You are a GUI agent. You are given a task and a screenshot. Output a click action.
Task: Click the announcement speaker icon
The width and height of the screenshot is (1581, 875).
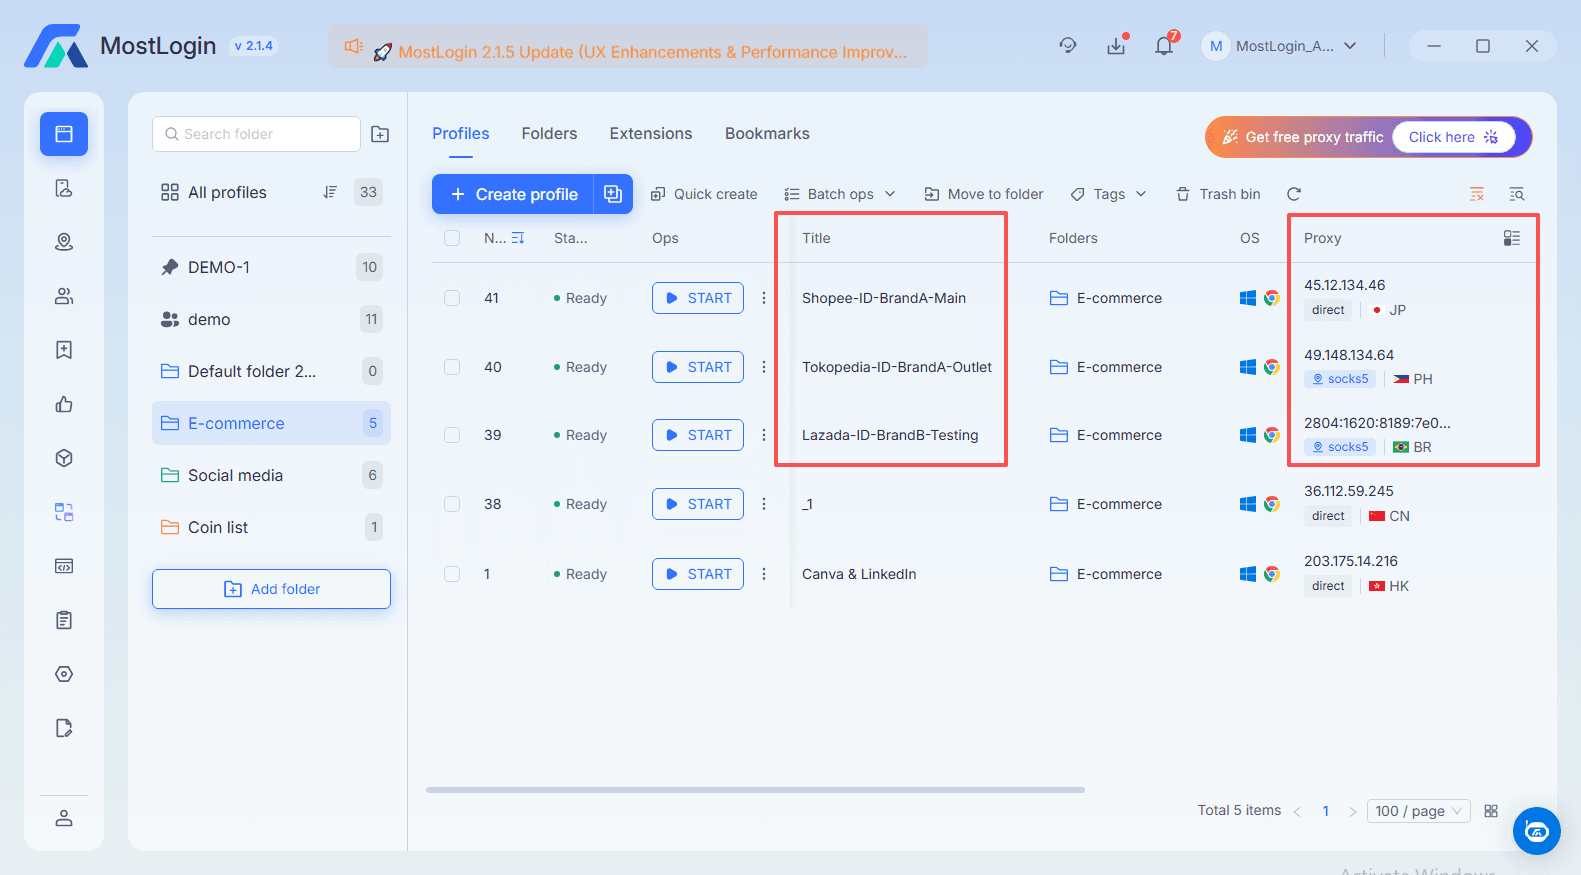[353, 47]
